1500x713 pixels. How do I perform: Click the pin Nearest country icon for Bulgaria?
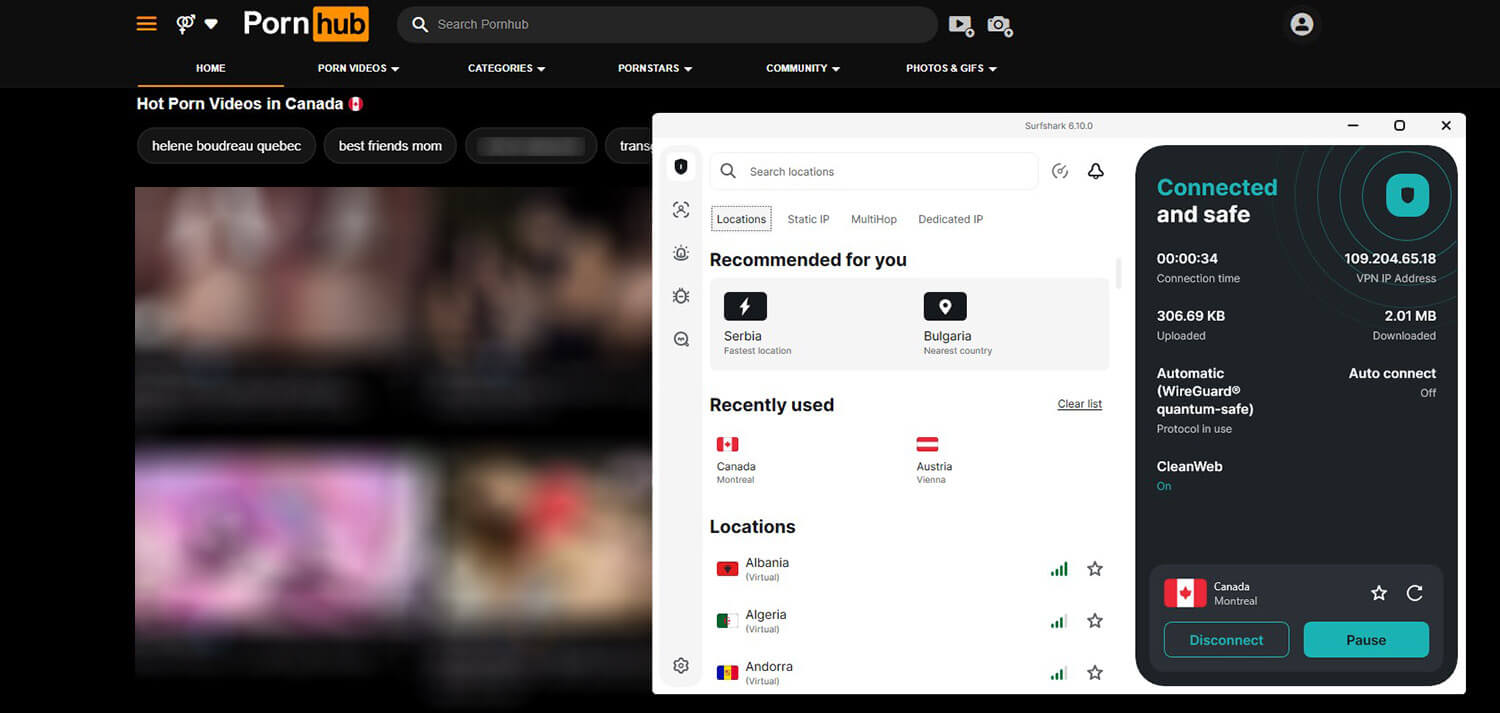click(x=945, y=306)
